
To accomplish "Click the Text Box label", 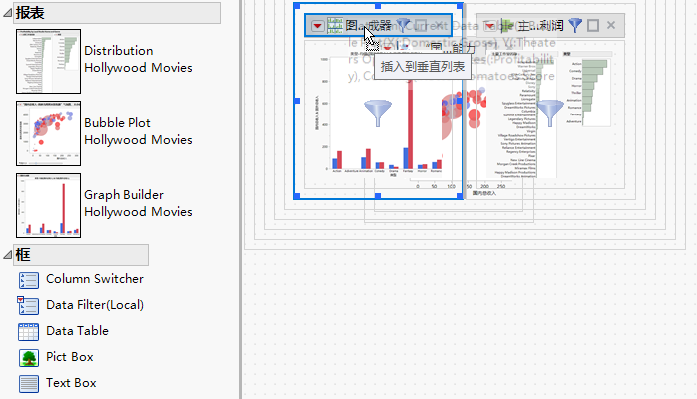I will [71, 383].
